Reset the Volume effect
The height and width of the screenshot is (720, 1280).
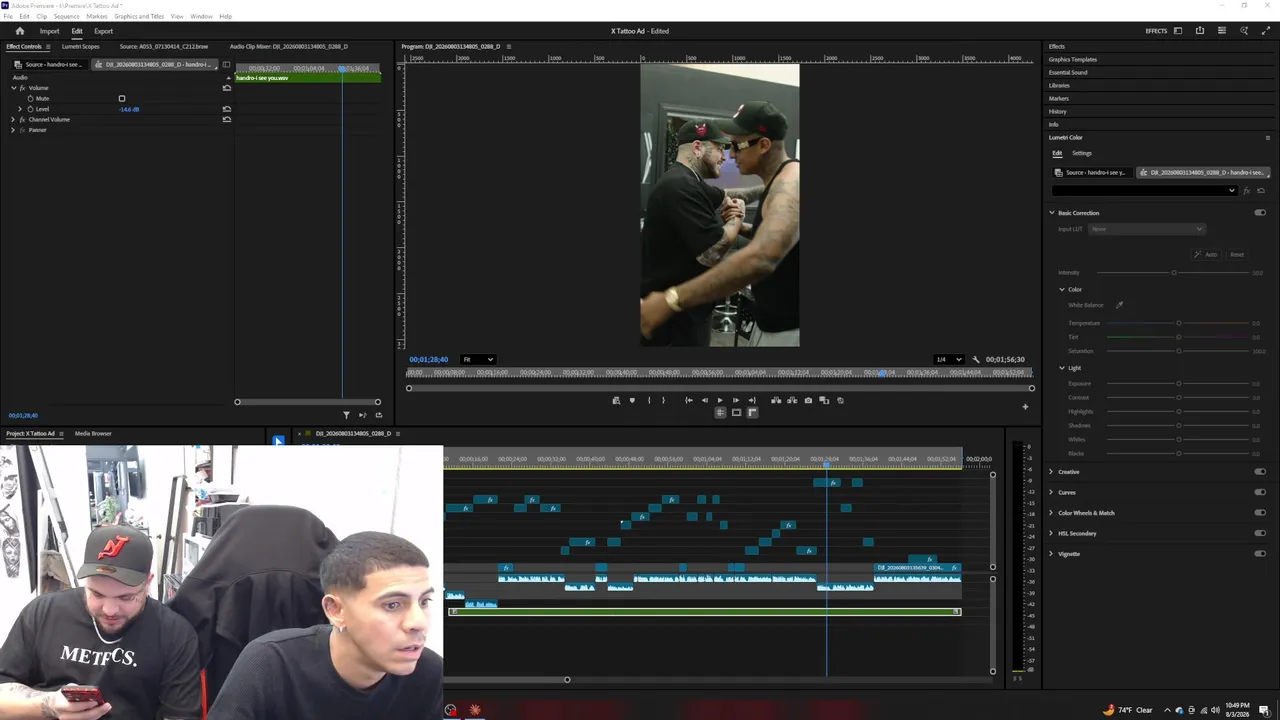click(x=227, y=88)
